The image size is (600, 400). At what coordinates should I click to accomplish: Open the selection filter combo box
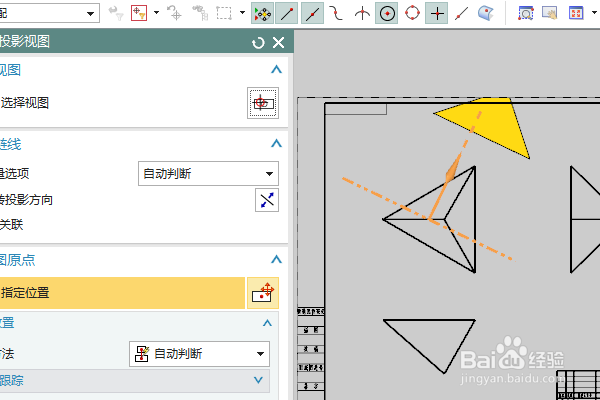(x=48, y=13)
